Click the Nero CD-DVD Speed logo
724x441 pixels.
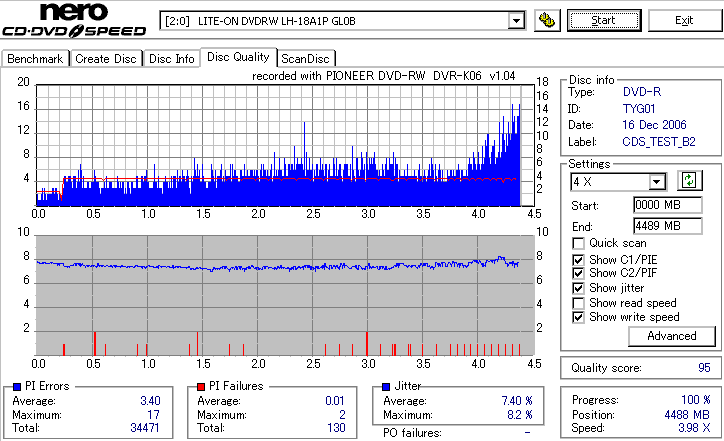click(x=74, y=20)
